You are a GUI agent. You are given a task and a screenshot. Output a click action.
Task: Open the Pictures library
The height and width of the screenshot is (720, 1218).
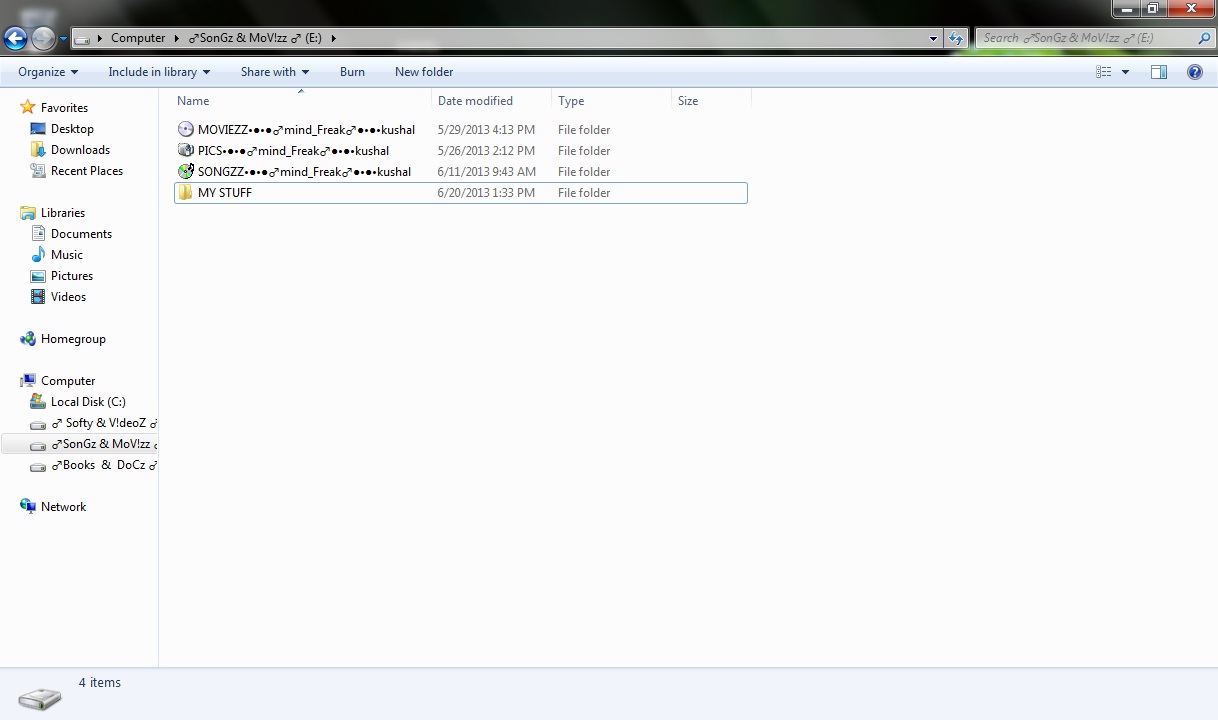pyautogui.click(x=72, y=276)
